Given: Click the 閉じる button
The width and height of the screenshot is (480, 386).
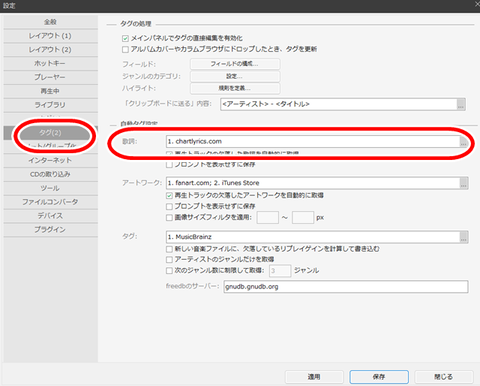Looking at the screenshot, I should (444, 377).
